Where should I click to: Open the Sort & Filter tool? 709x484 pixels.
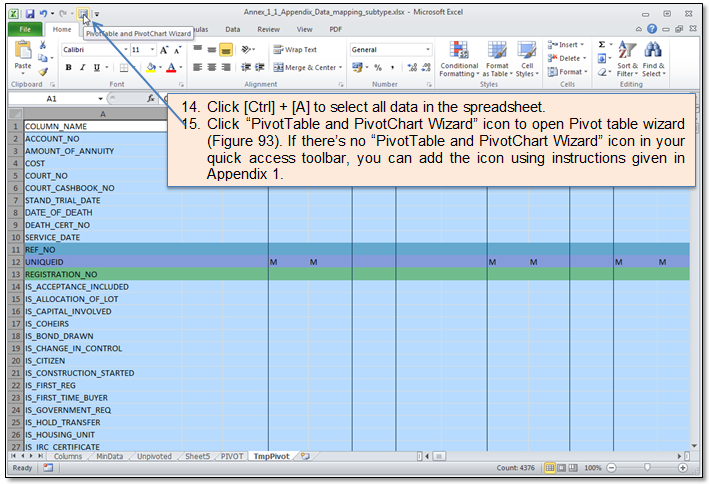(x=627, y=60)
